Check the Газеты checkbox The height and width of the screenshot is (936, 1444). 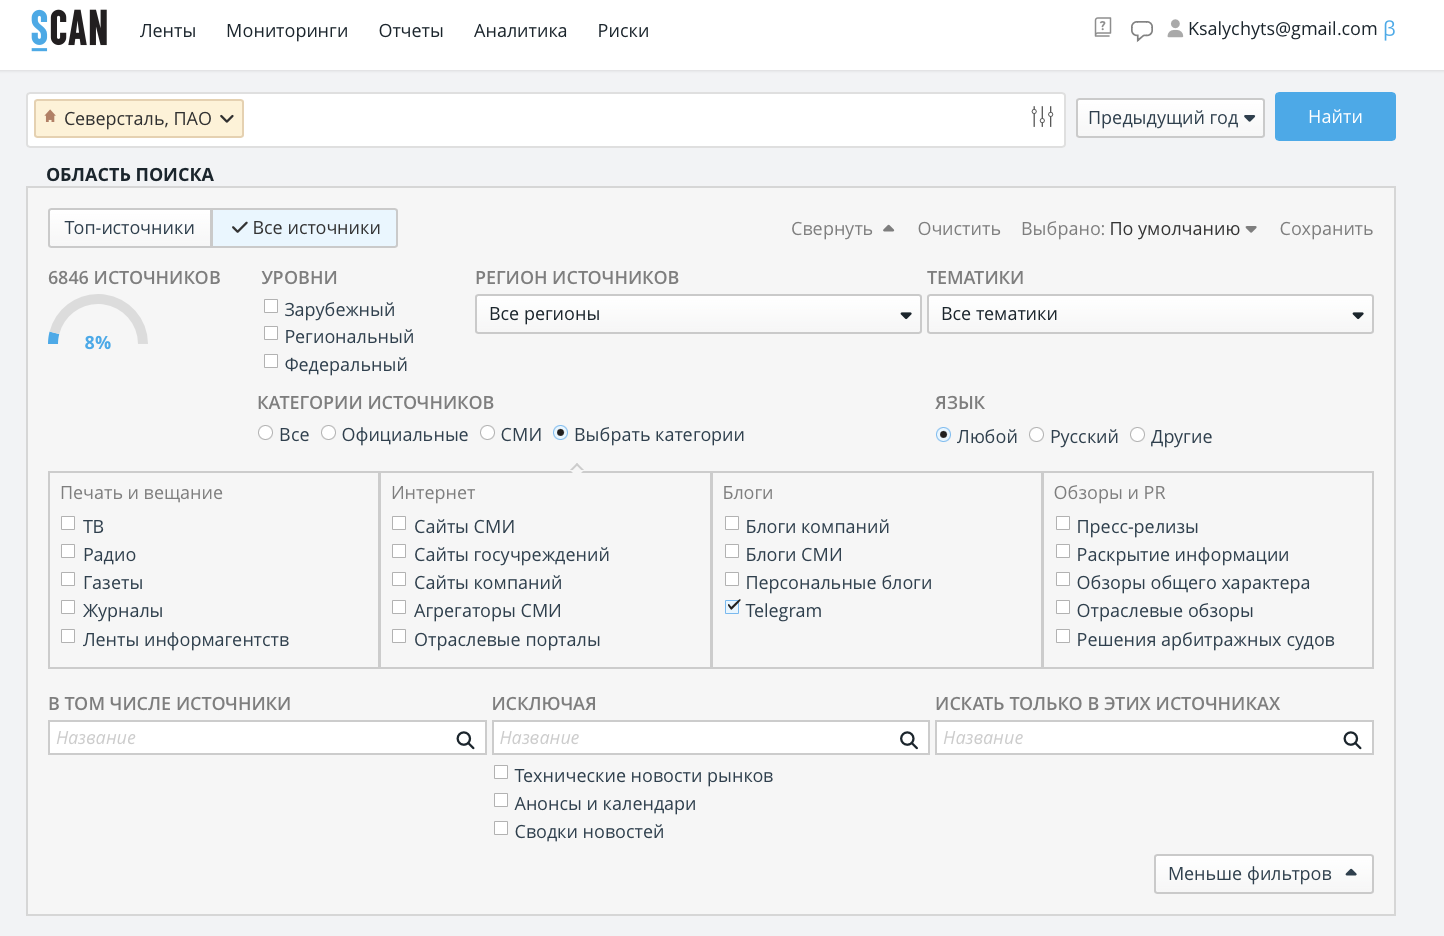[68, 579]
